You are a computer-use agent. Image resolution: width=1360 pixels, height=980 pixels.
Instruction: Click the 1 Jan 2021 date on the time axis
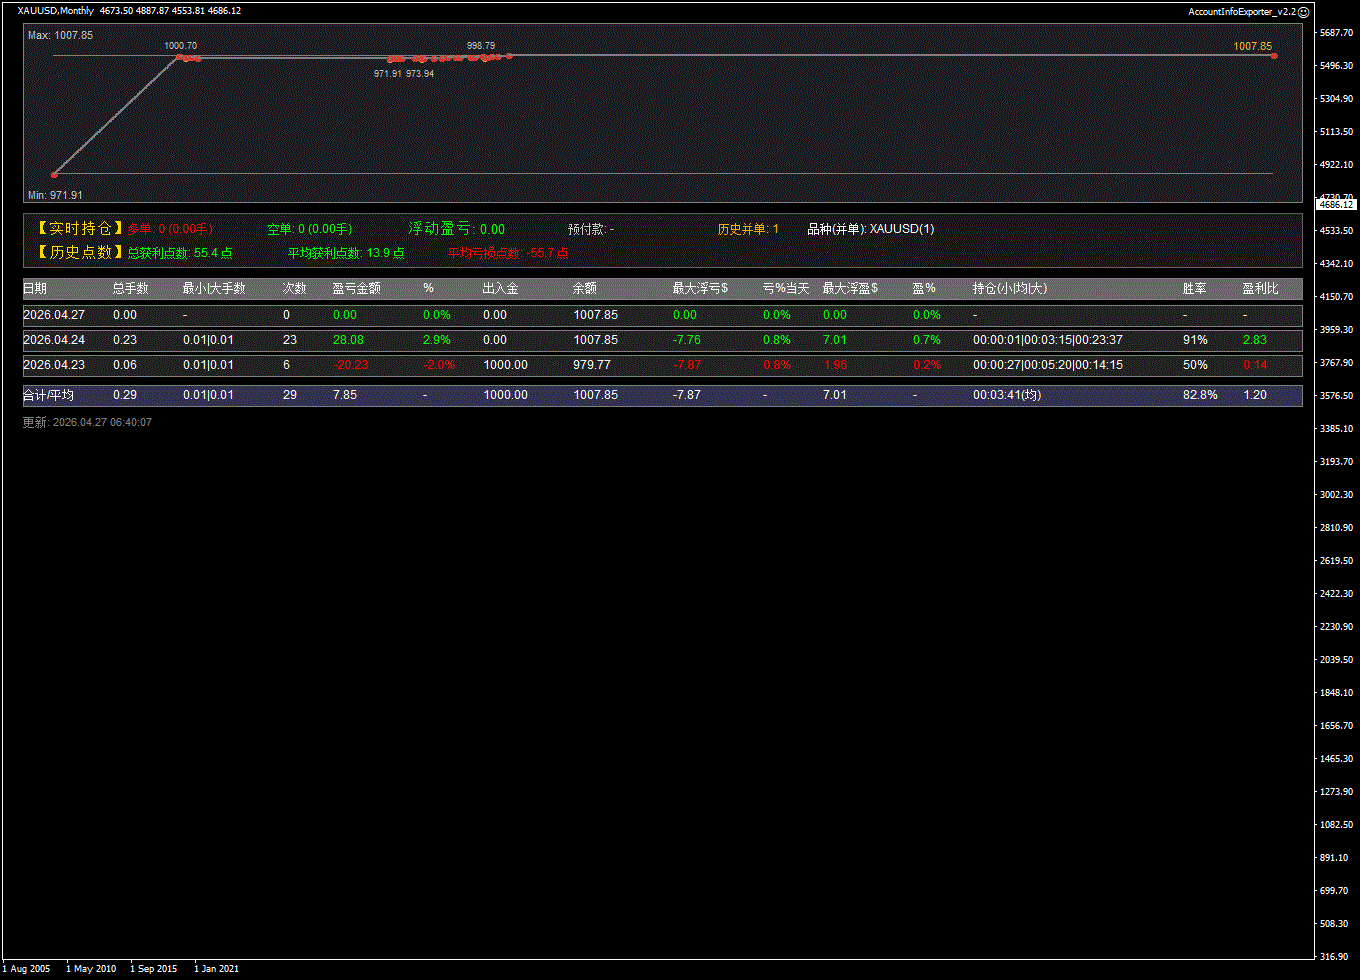pos(217,968)
